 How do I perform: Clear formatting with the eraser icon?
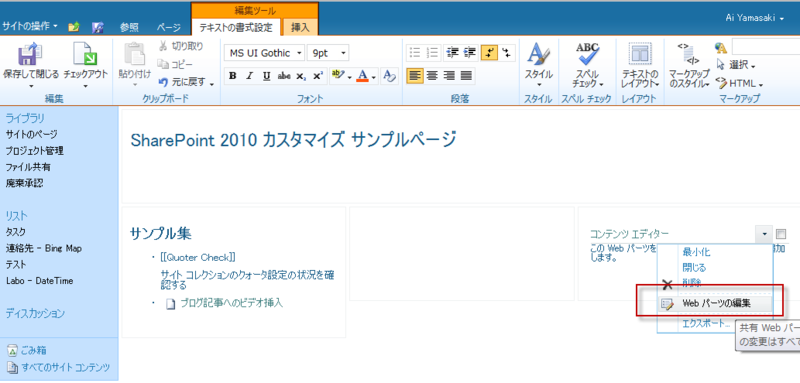[389, 76]
